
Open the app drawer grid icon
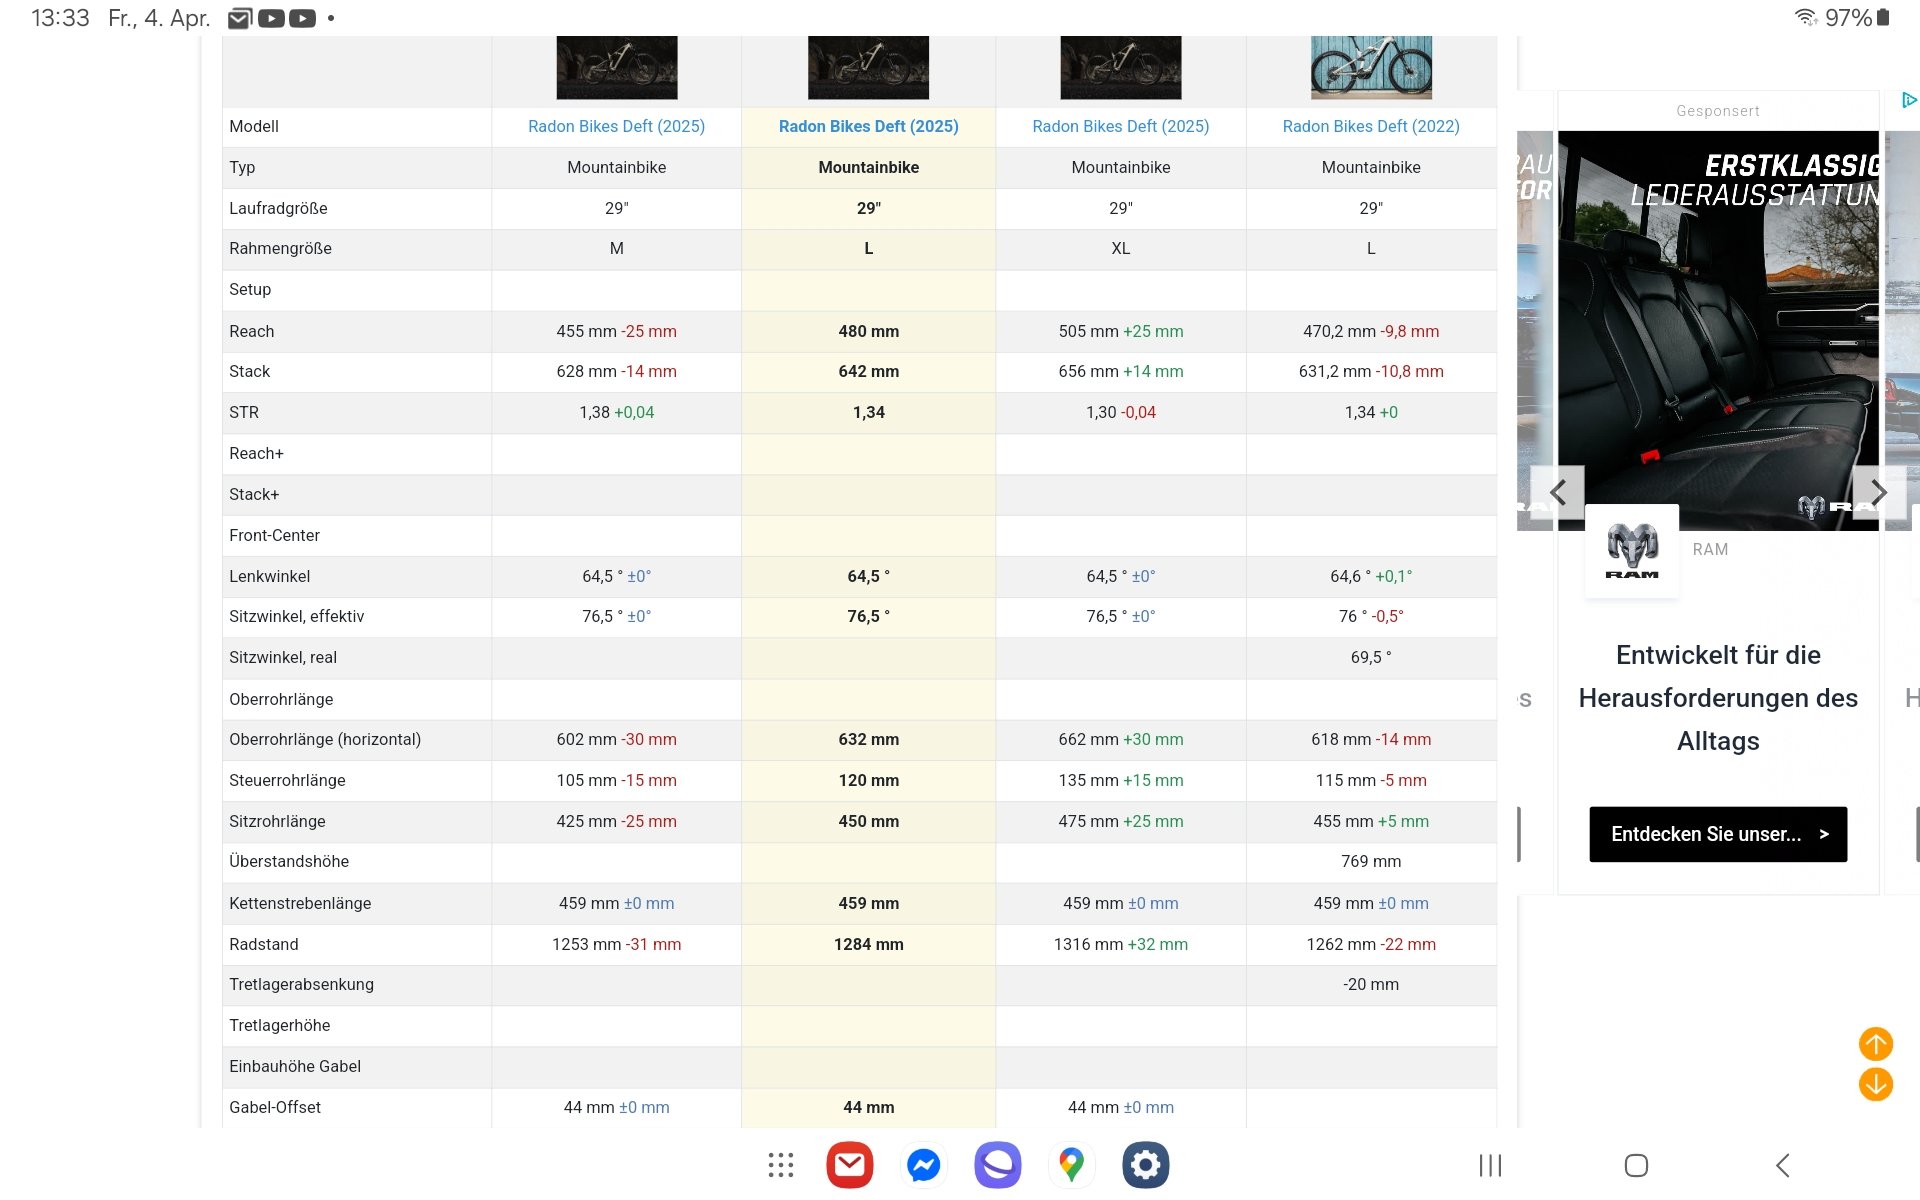pos(781,1165)
